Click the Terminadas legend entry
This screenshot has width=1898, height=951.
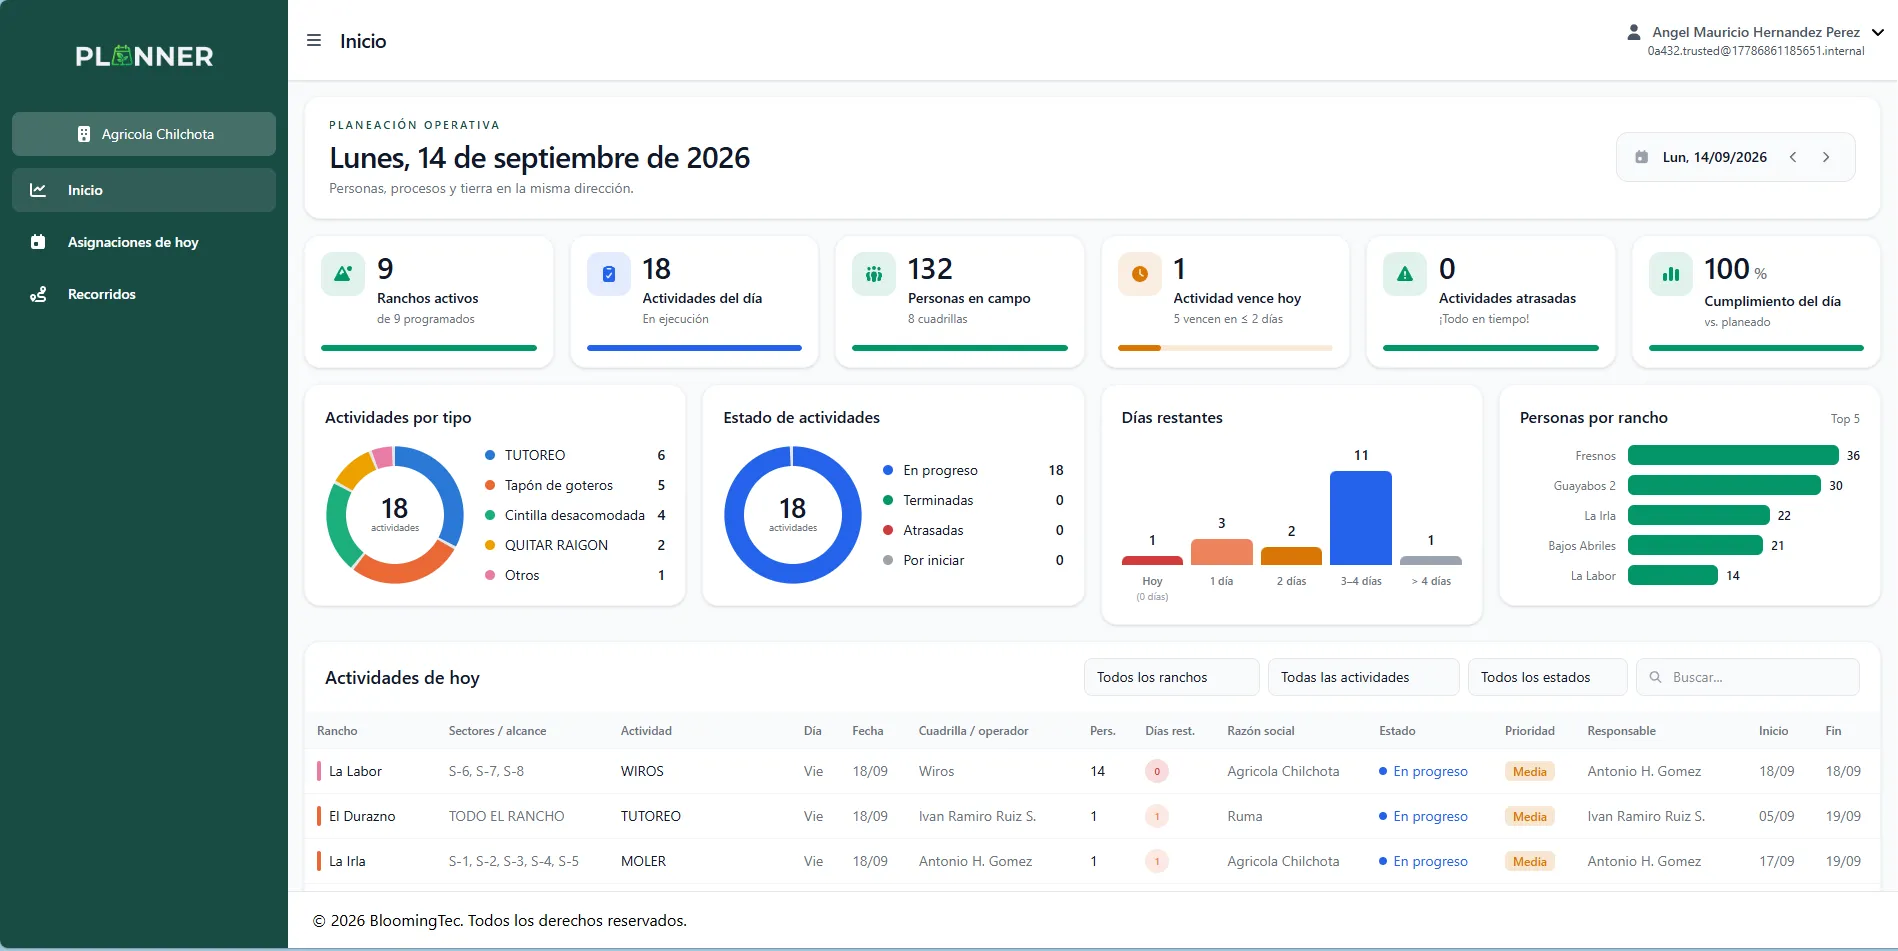coord(973,500)
